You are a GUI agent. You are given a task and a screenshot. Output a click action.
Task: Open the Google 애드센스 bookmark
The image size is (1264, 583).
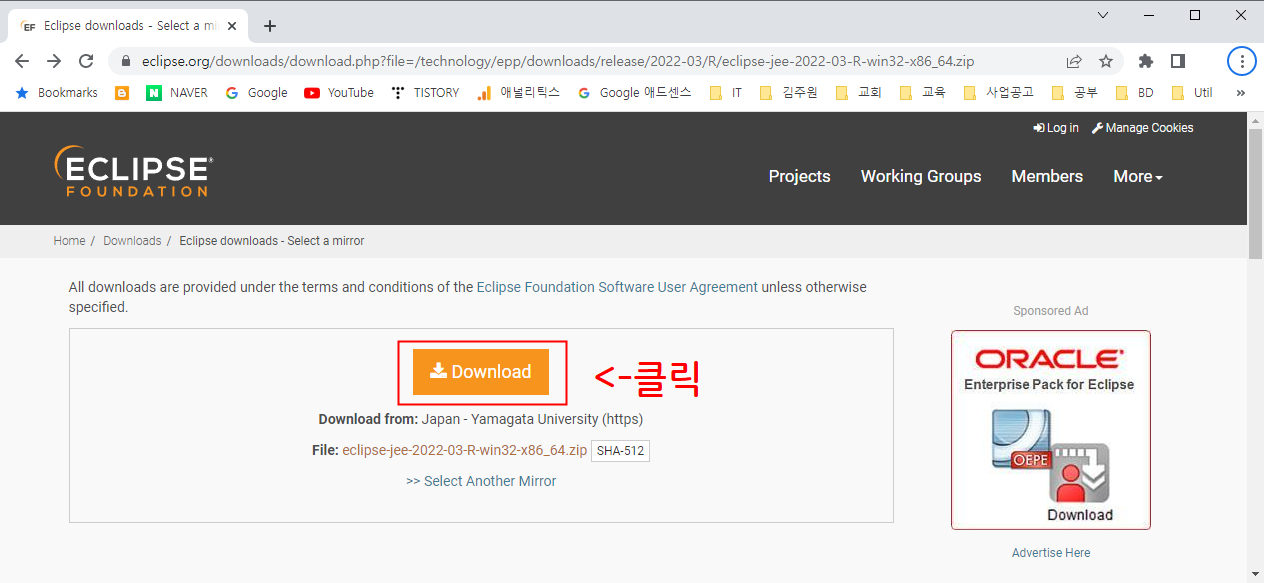pyautogui.click(x=634, y=92)
